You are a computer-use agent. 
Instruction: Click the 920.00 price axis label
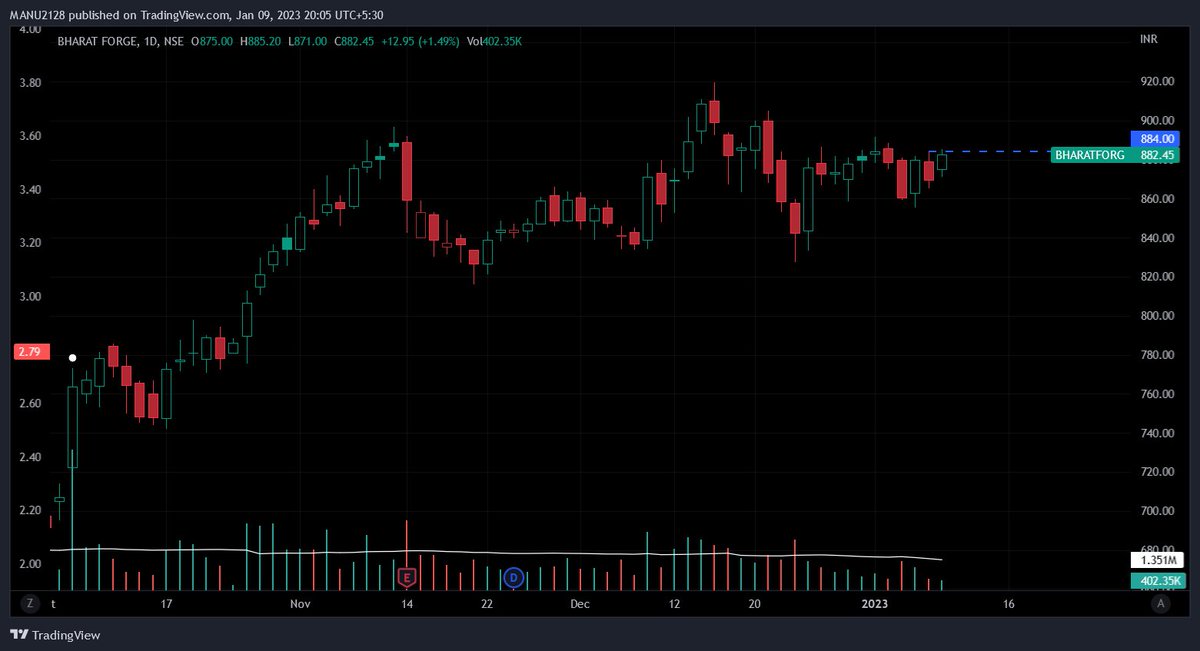[1156, 82]
